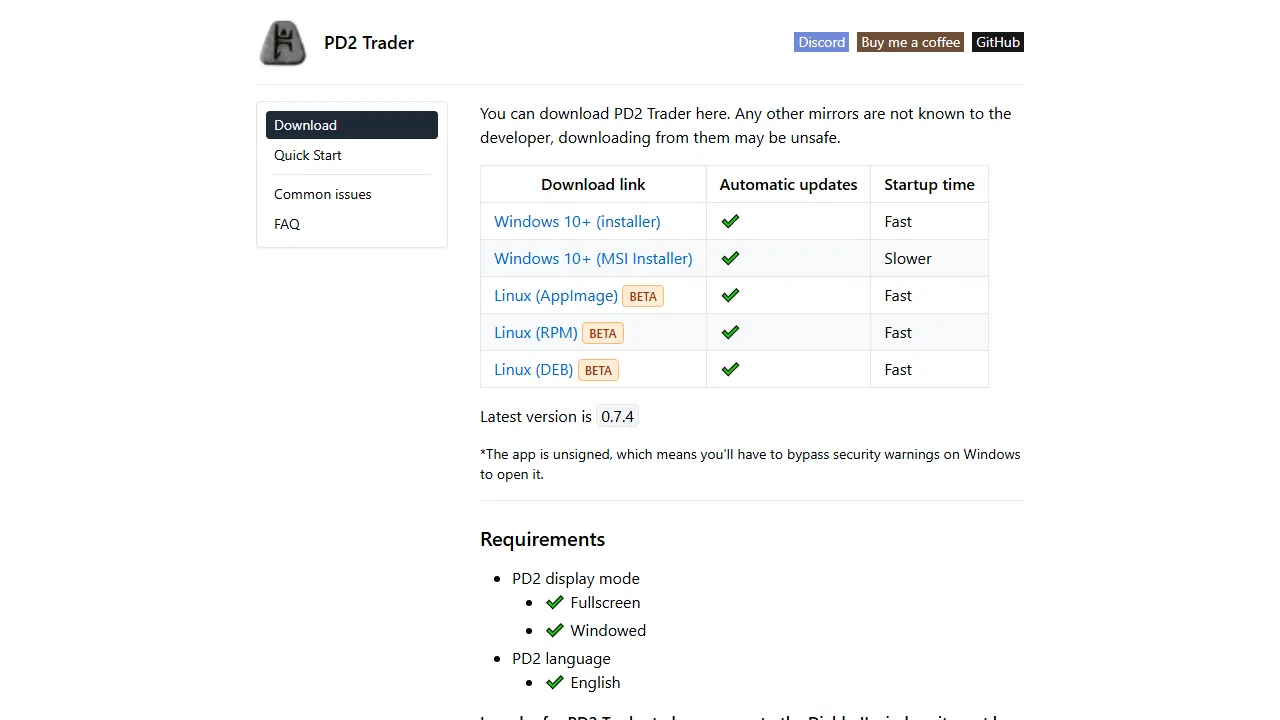
Task: Navigate to the Common issues page
Action: [x=322, y=193]
